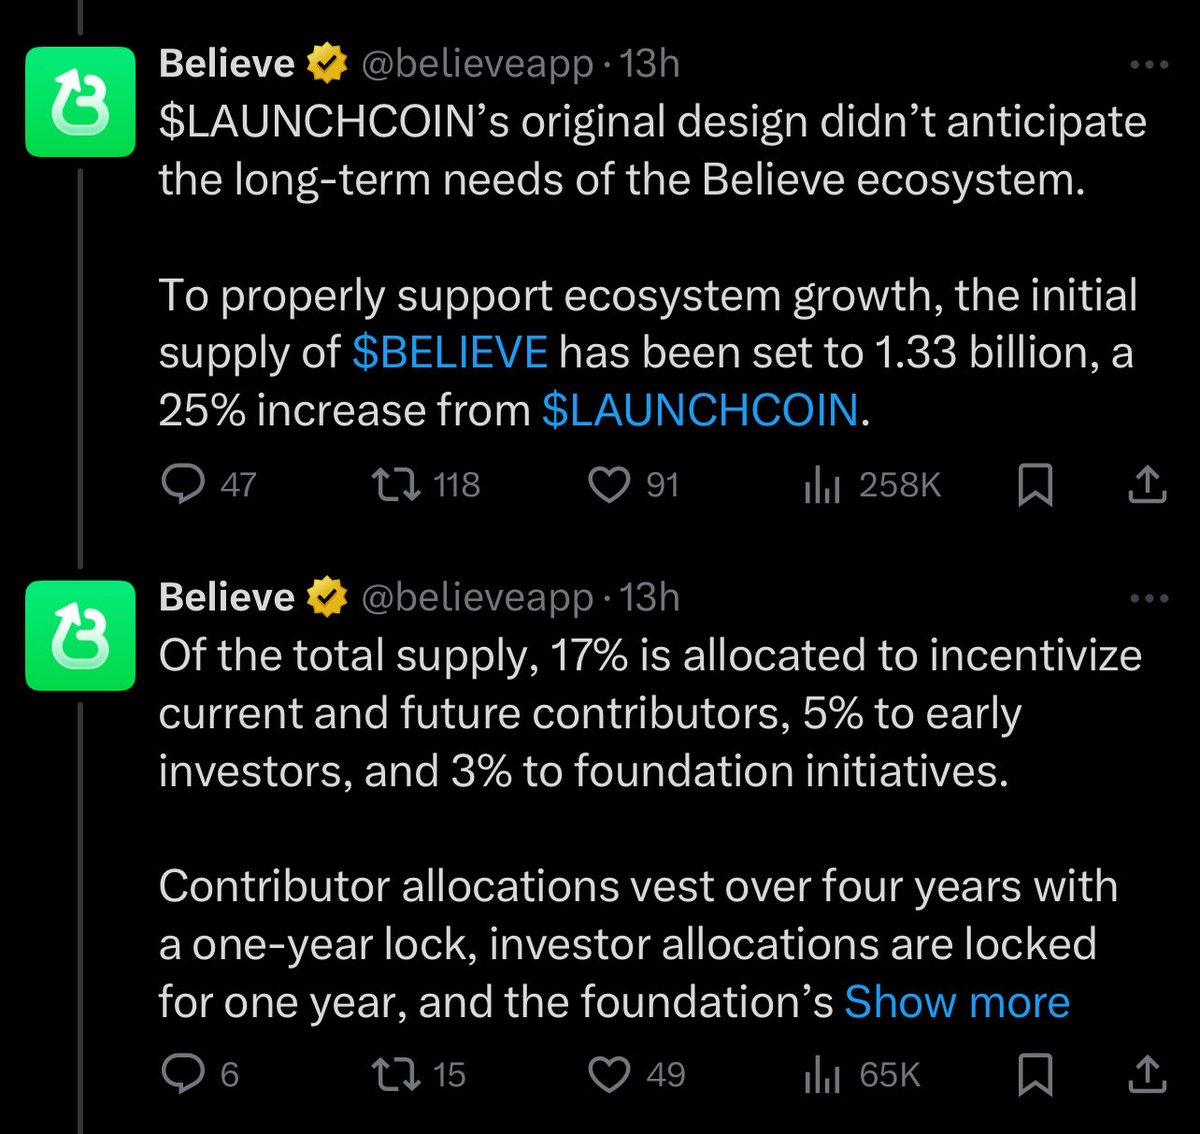Expand tweet with Show more
Image resolution: width=1200 pixels, height=1134 pixels.
click(957, 1002)
